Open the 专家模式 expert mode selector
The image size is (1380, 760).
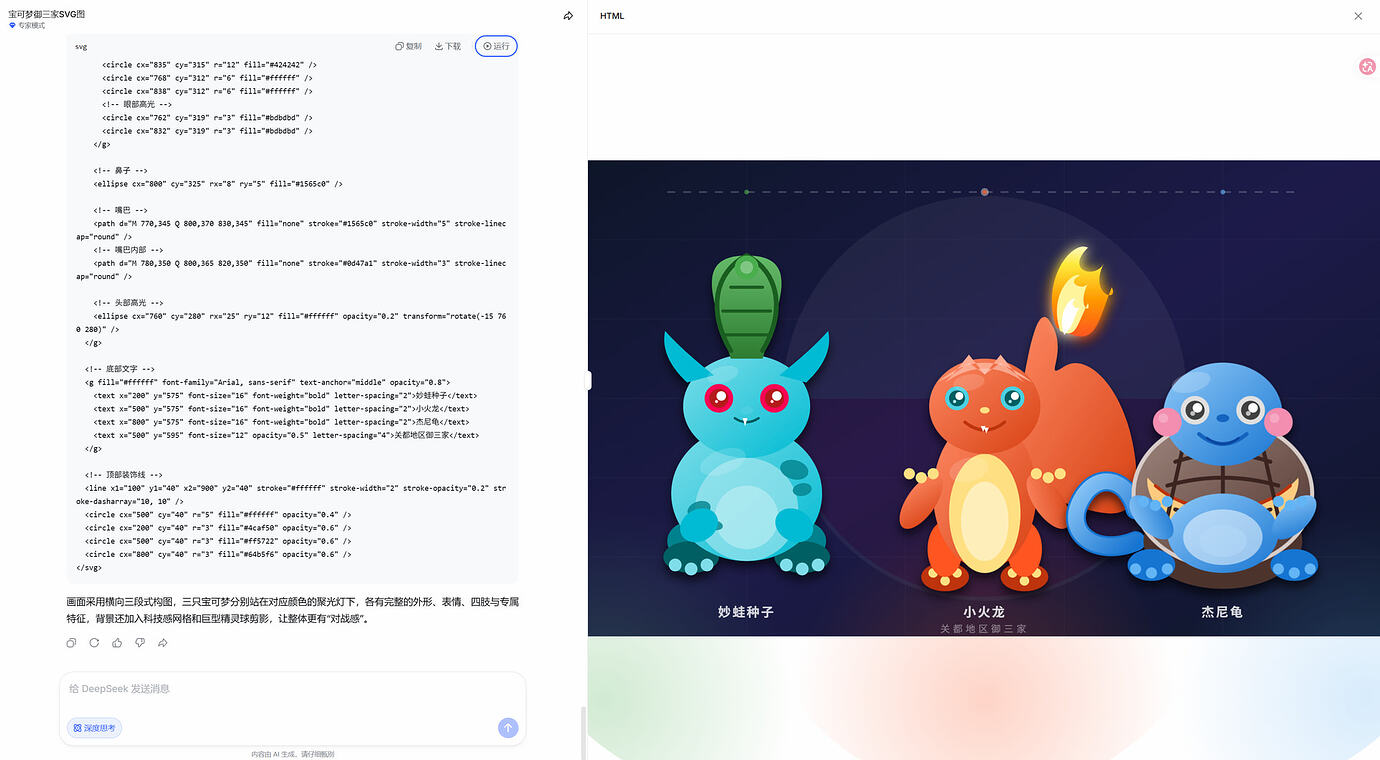pyautogui.click(x=27, y=26)
